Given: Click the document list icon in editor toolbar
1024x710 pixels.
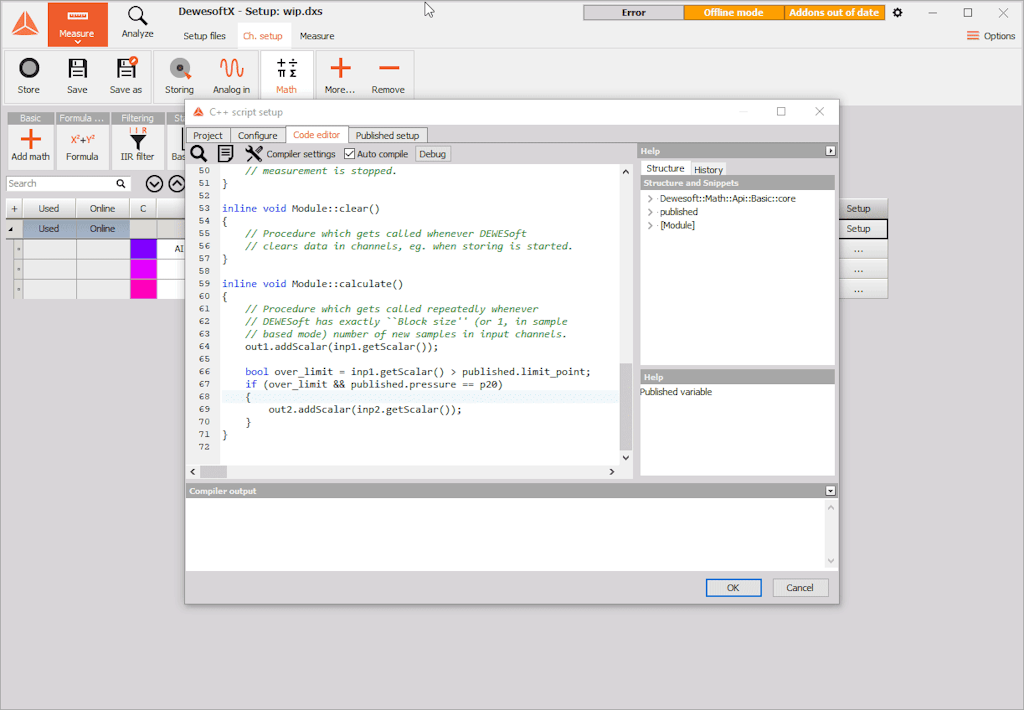Looking at the screenshot, I should [x=226, y=154].
